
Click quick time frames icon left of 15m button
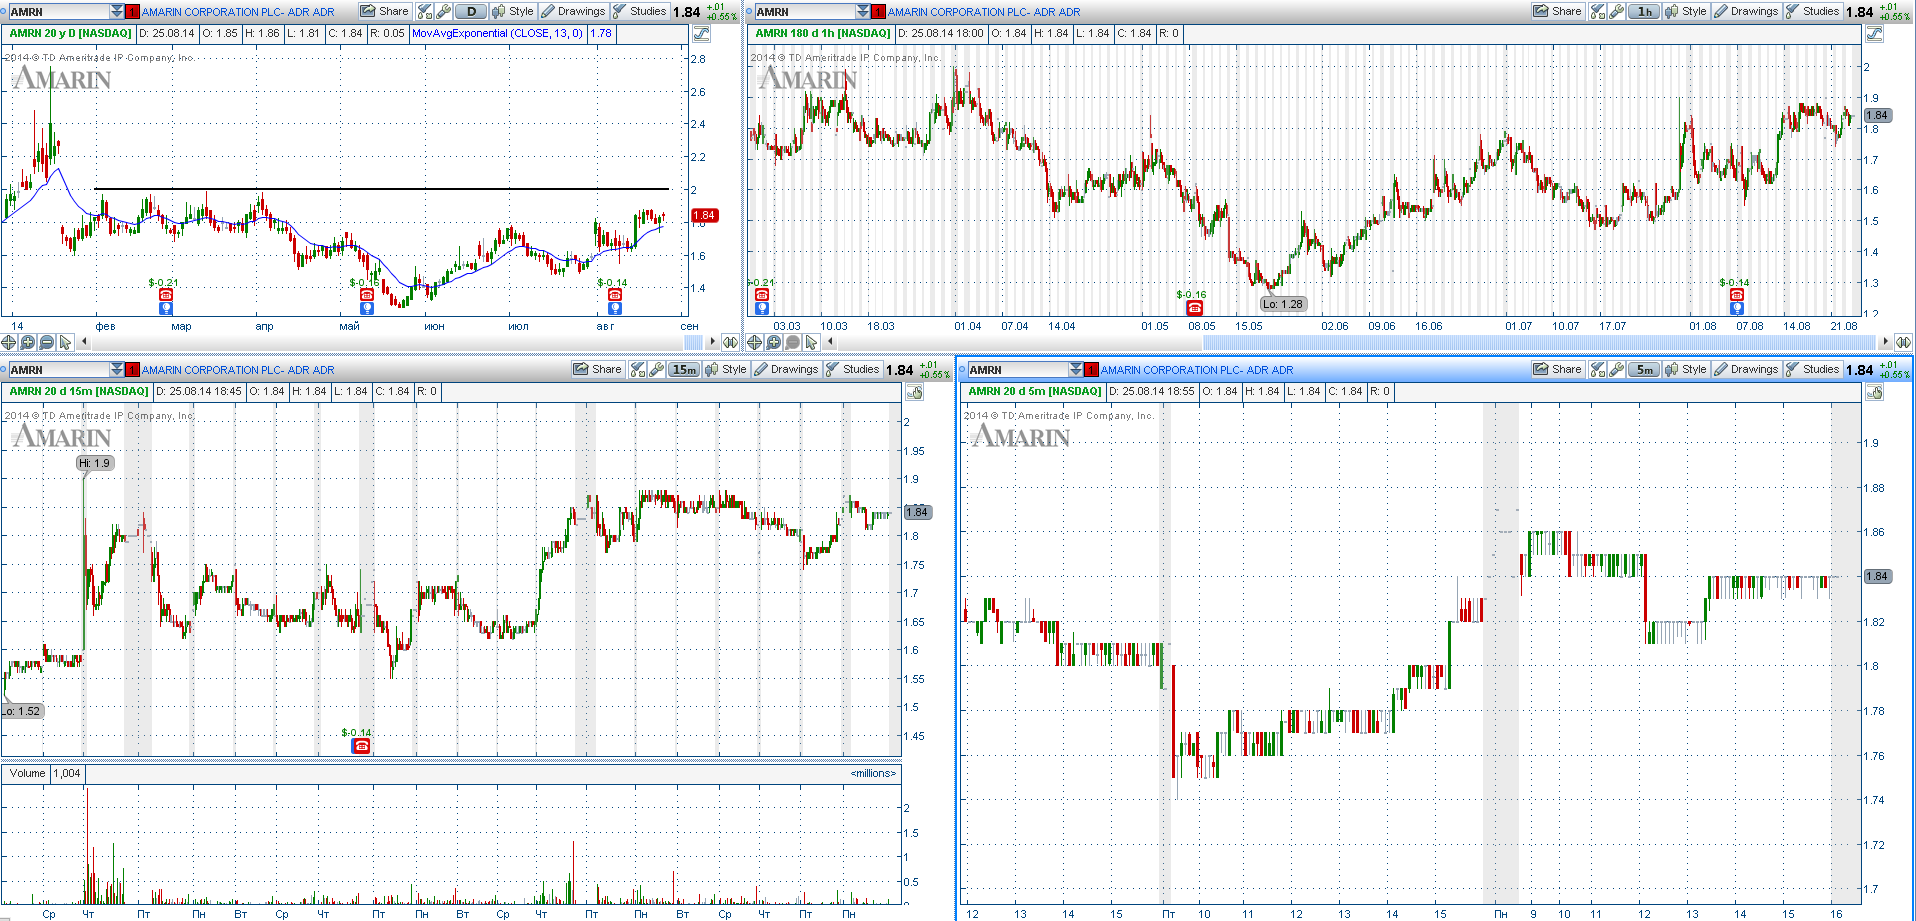(638, 369)
